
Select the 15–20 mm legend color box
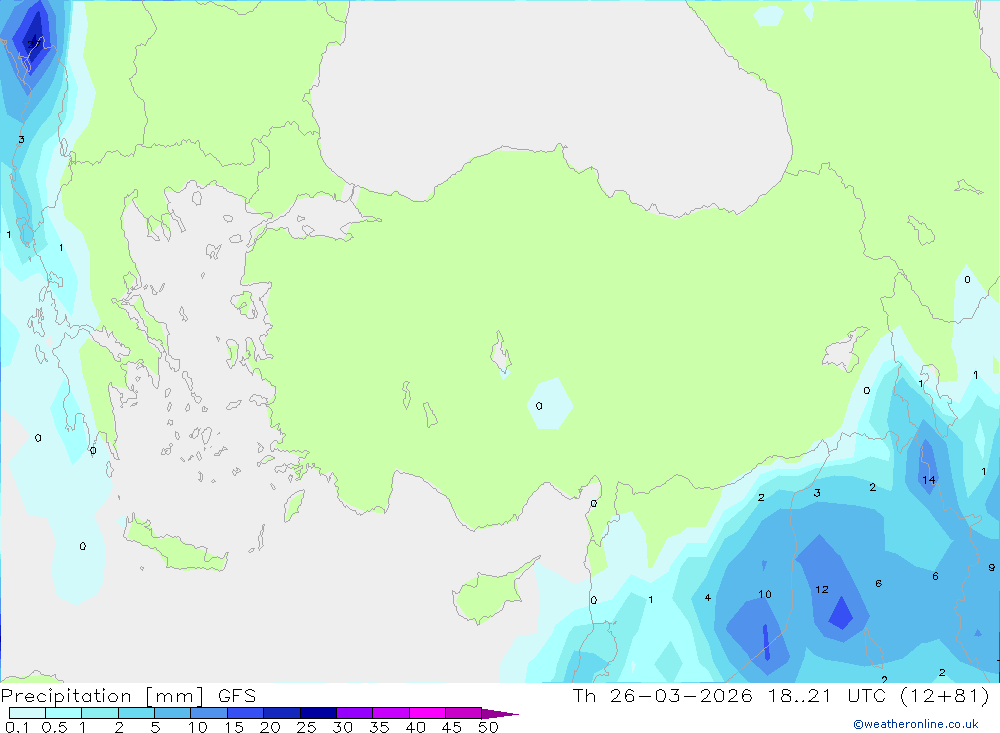(246, 713)
